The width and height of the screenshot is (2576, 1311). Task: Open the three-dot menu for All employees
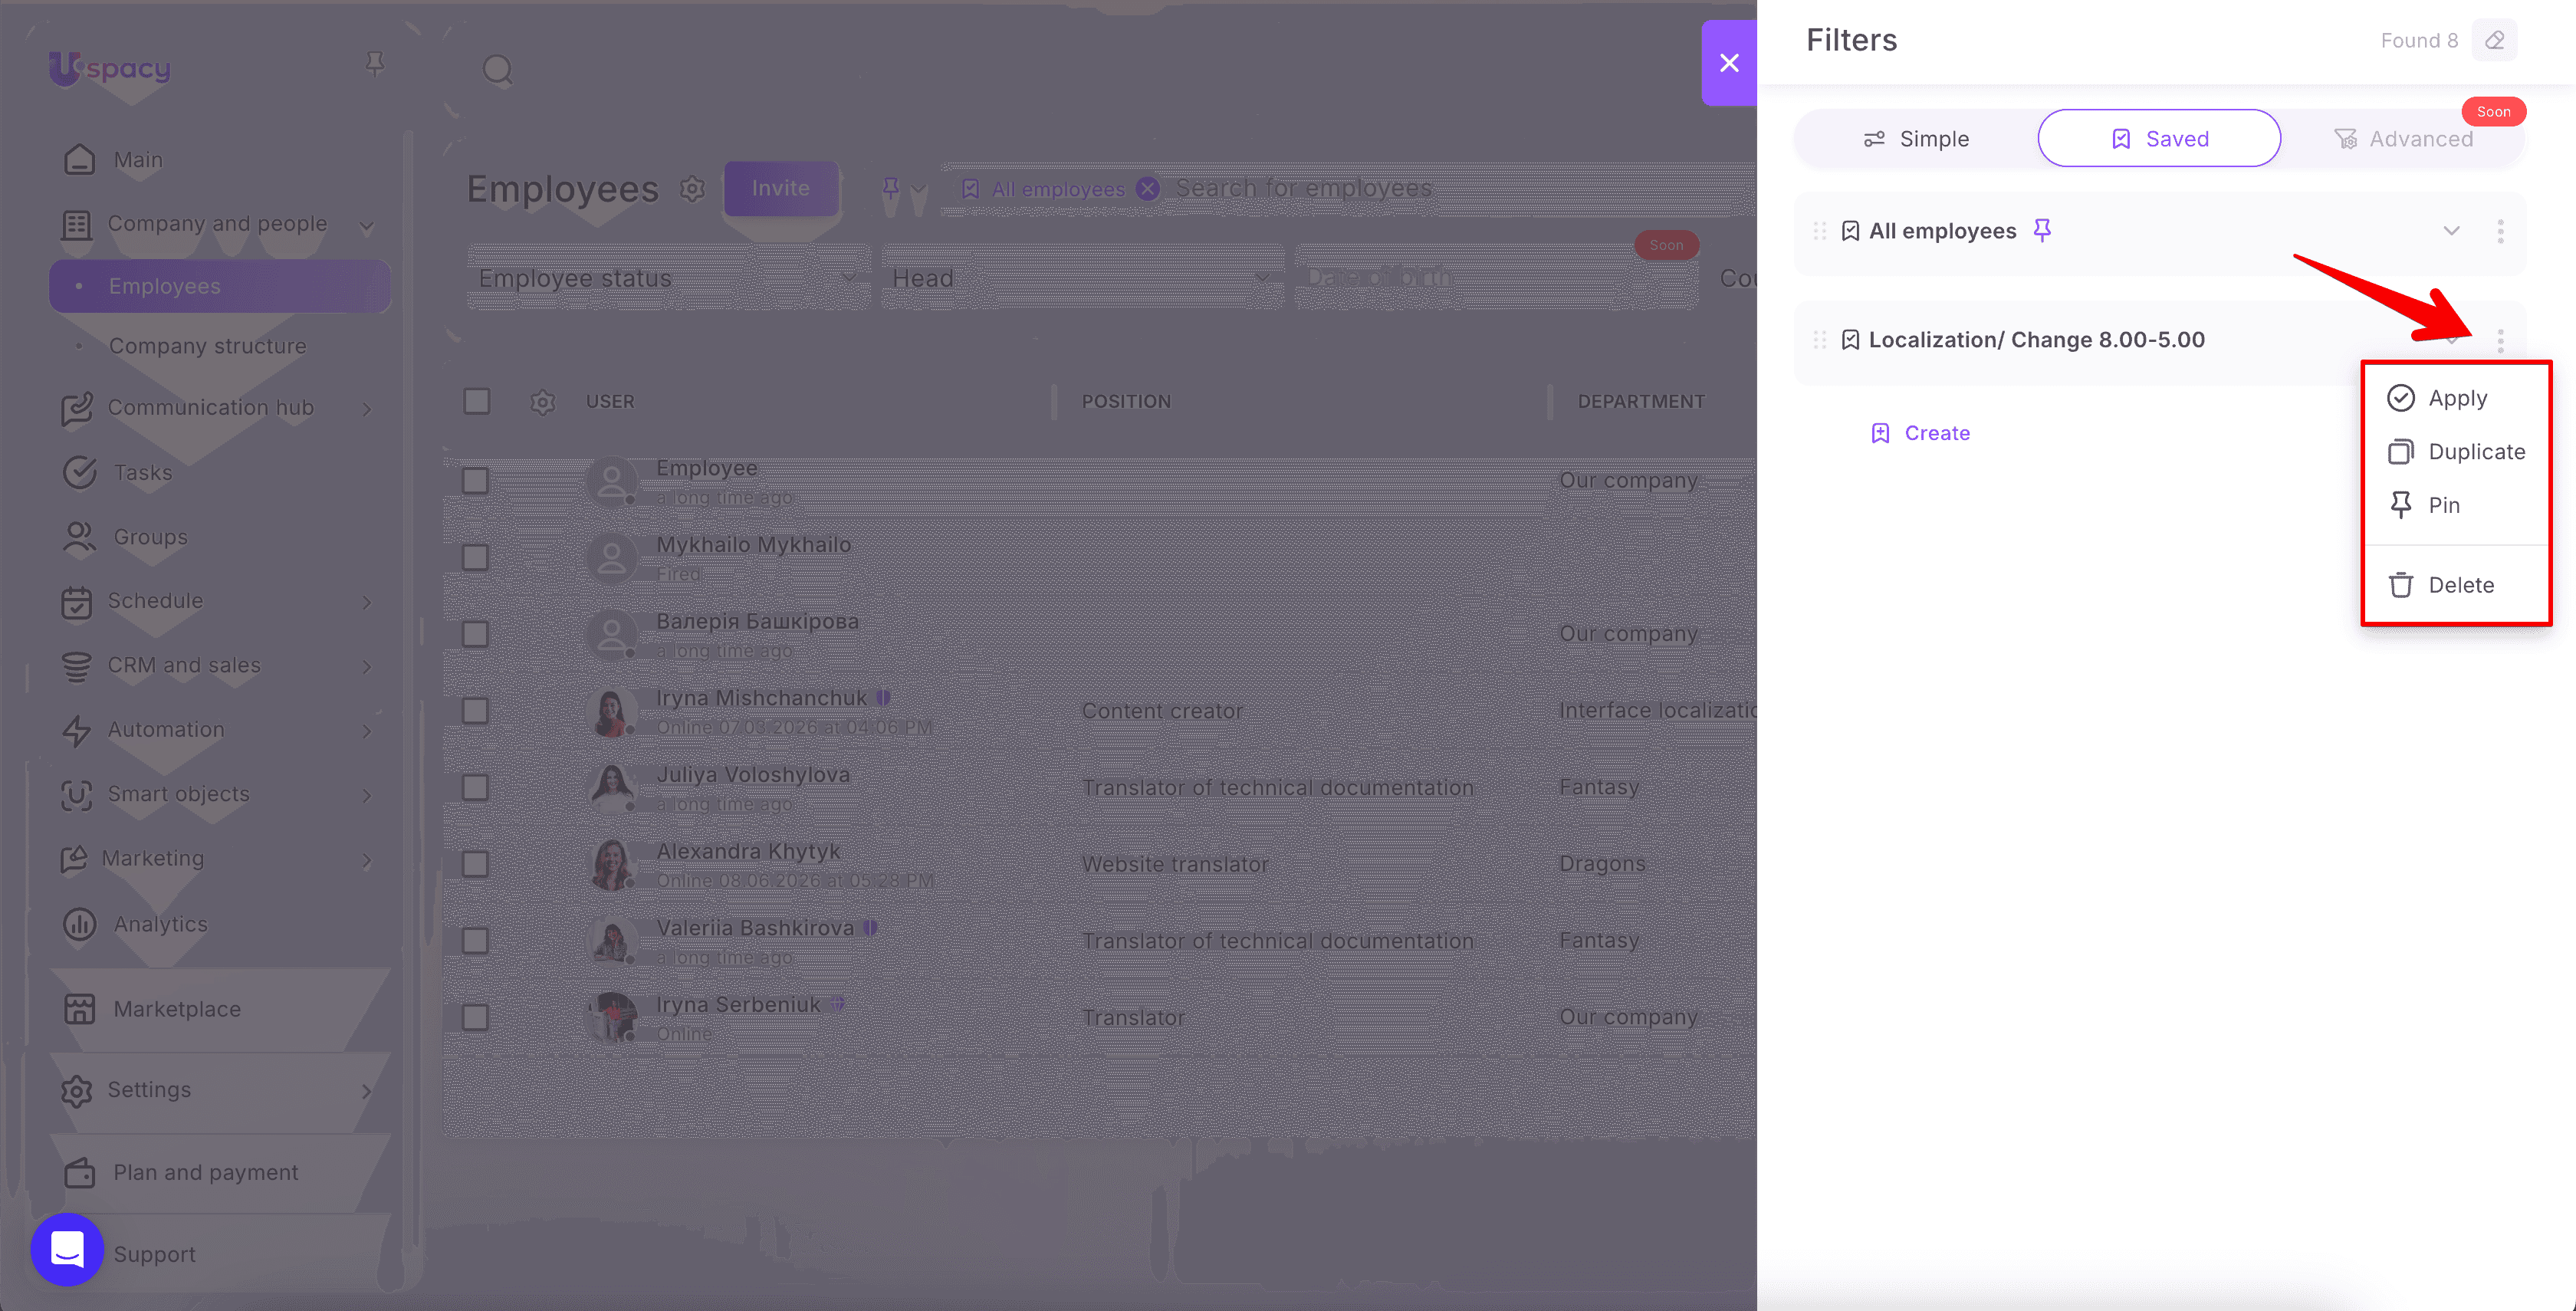[2500, 231]
